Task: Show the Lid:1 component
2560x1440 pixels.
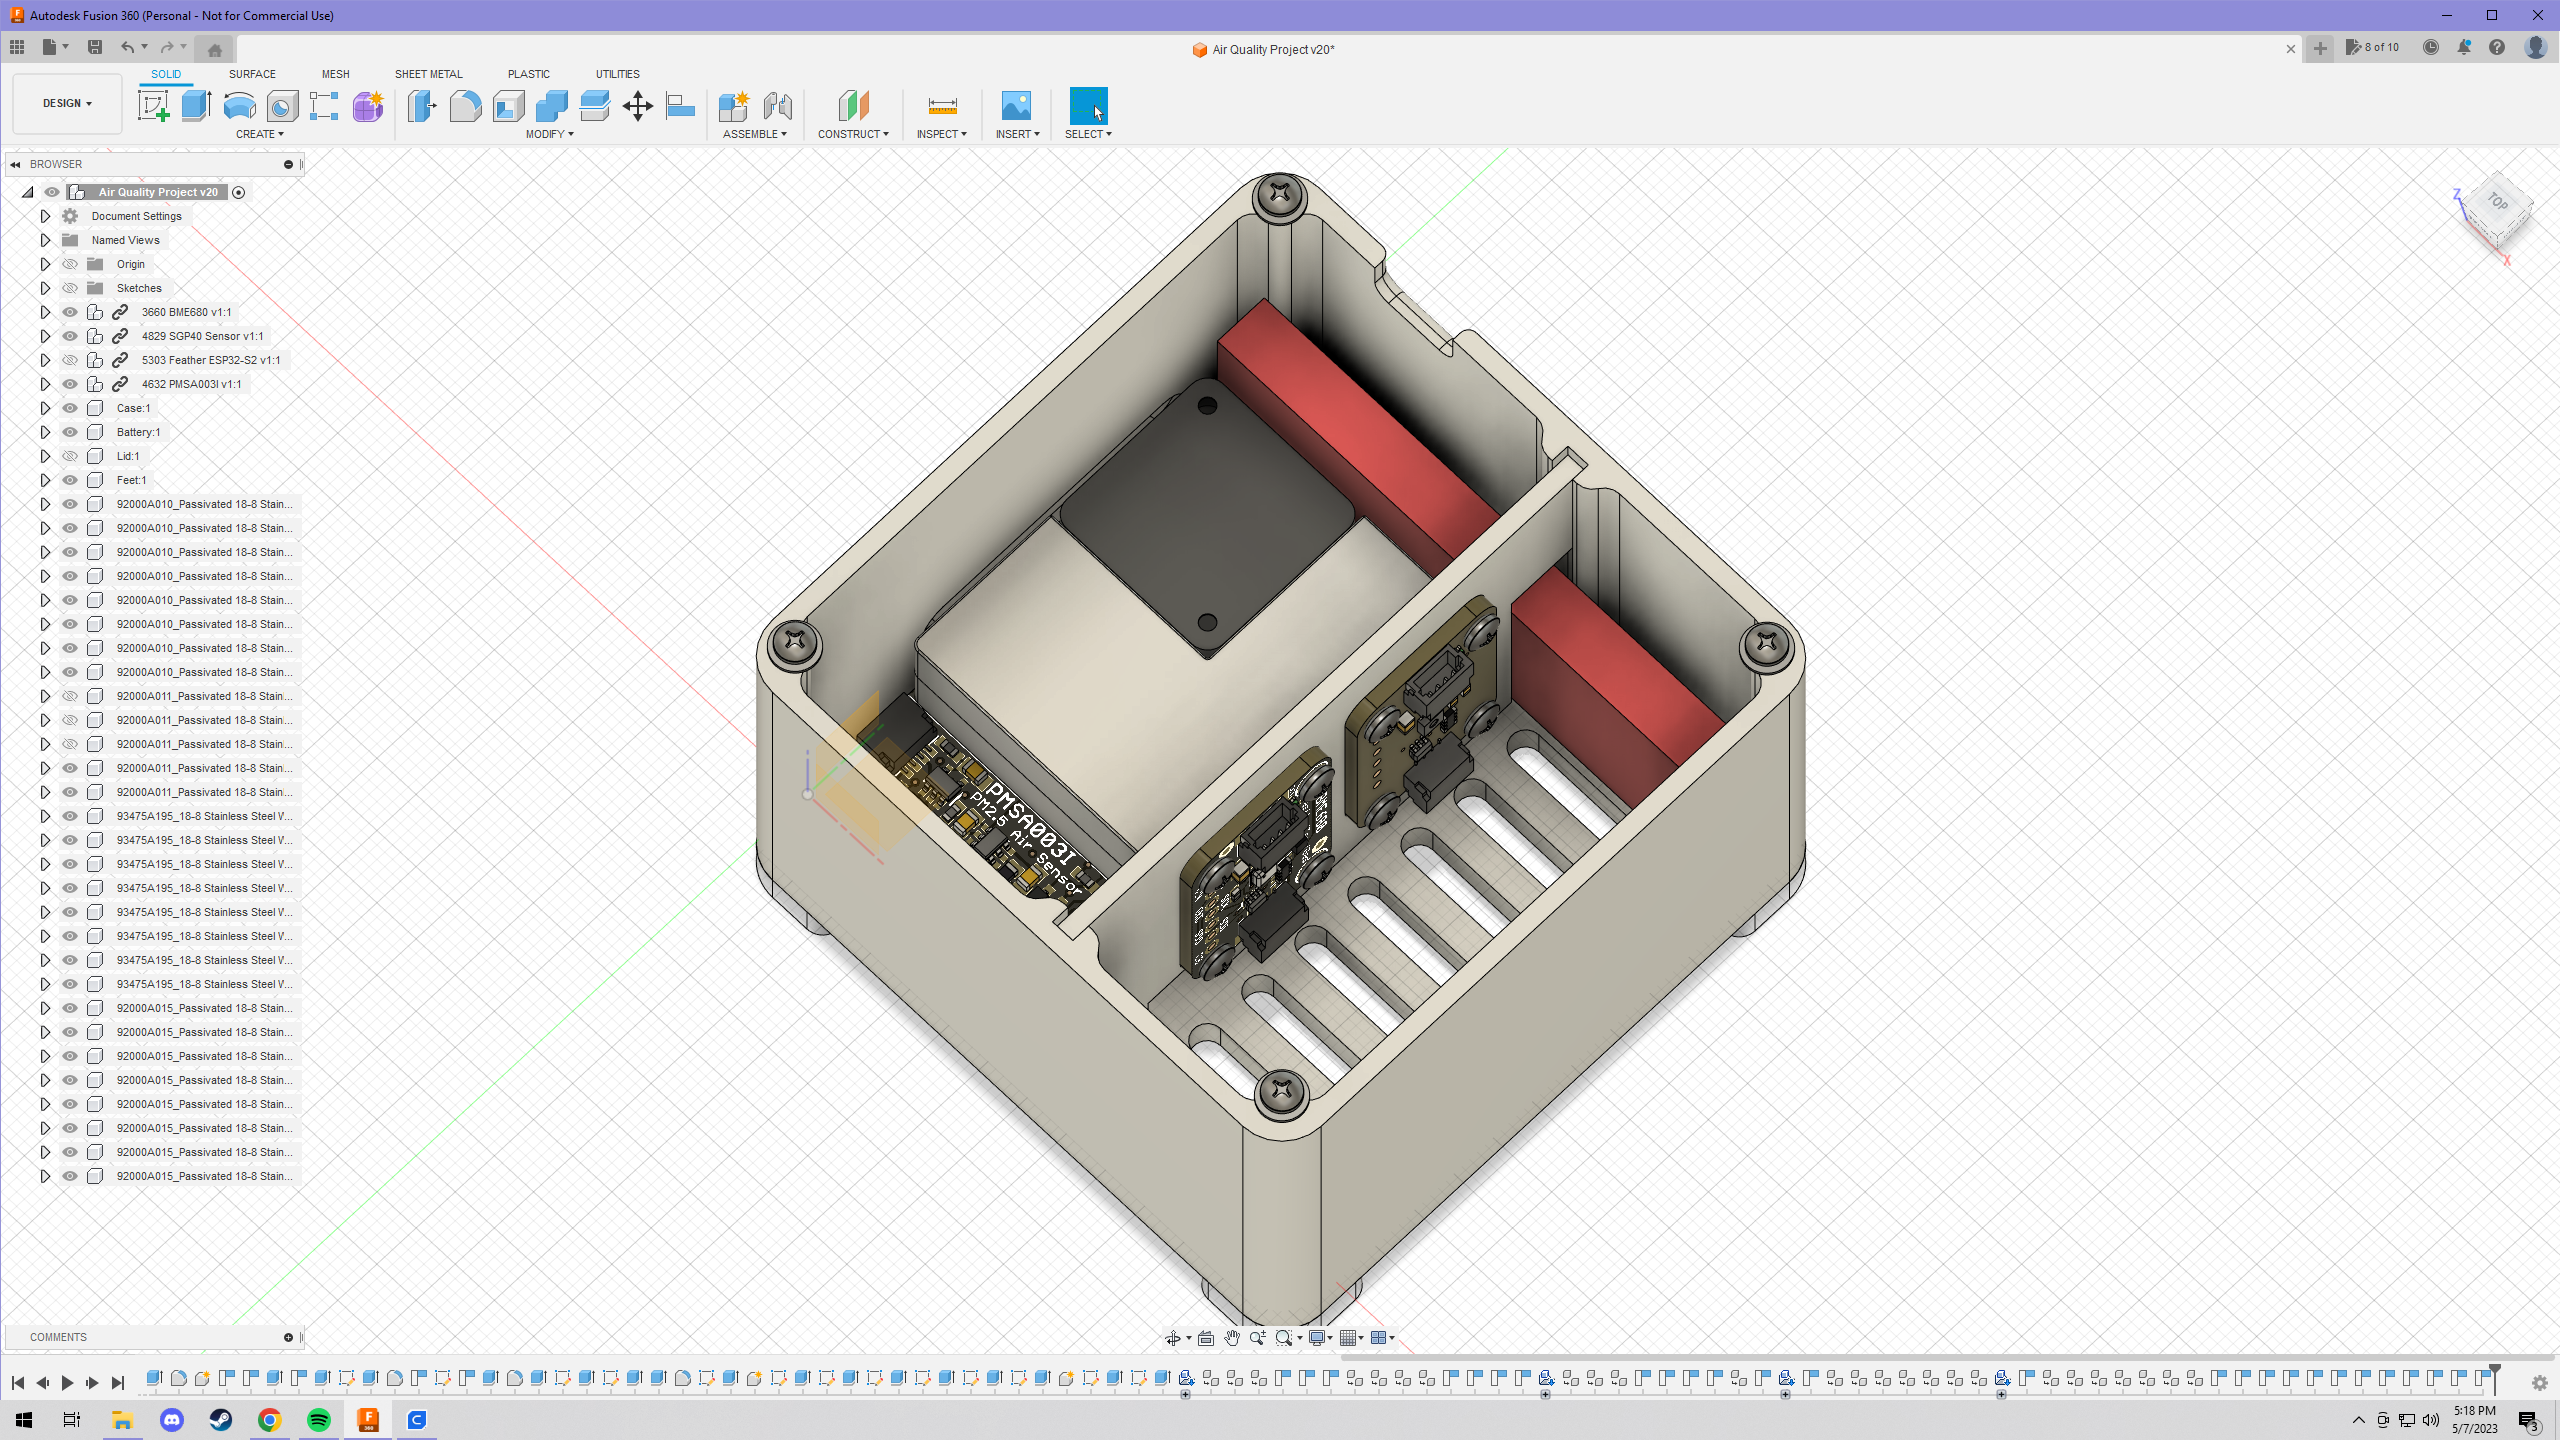Action: click(70, 456)
